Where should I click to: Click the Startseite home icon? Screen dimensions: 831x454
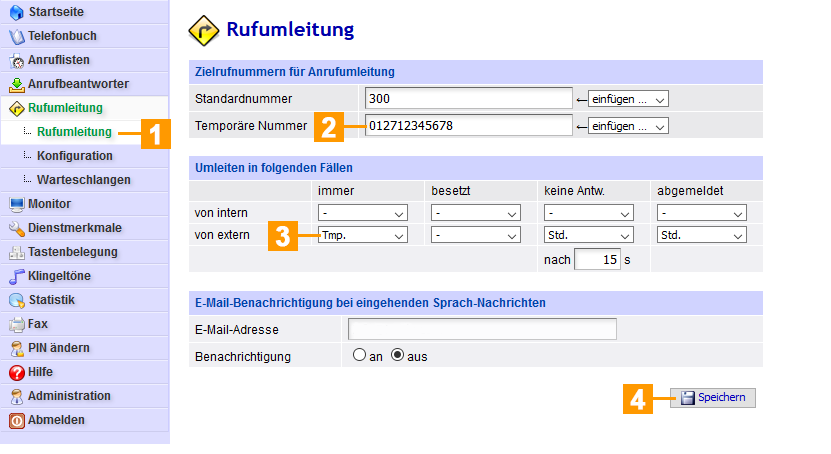16,12
